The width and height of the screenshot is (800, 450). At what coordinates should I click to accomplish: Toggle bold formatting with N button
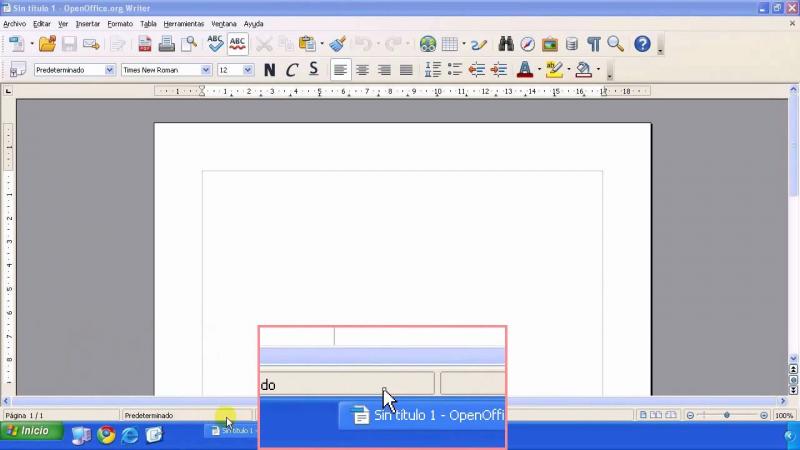(270, 70)
